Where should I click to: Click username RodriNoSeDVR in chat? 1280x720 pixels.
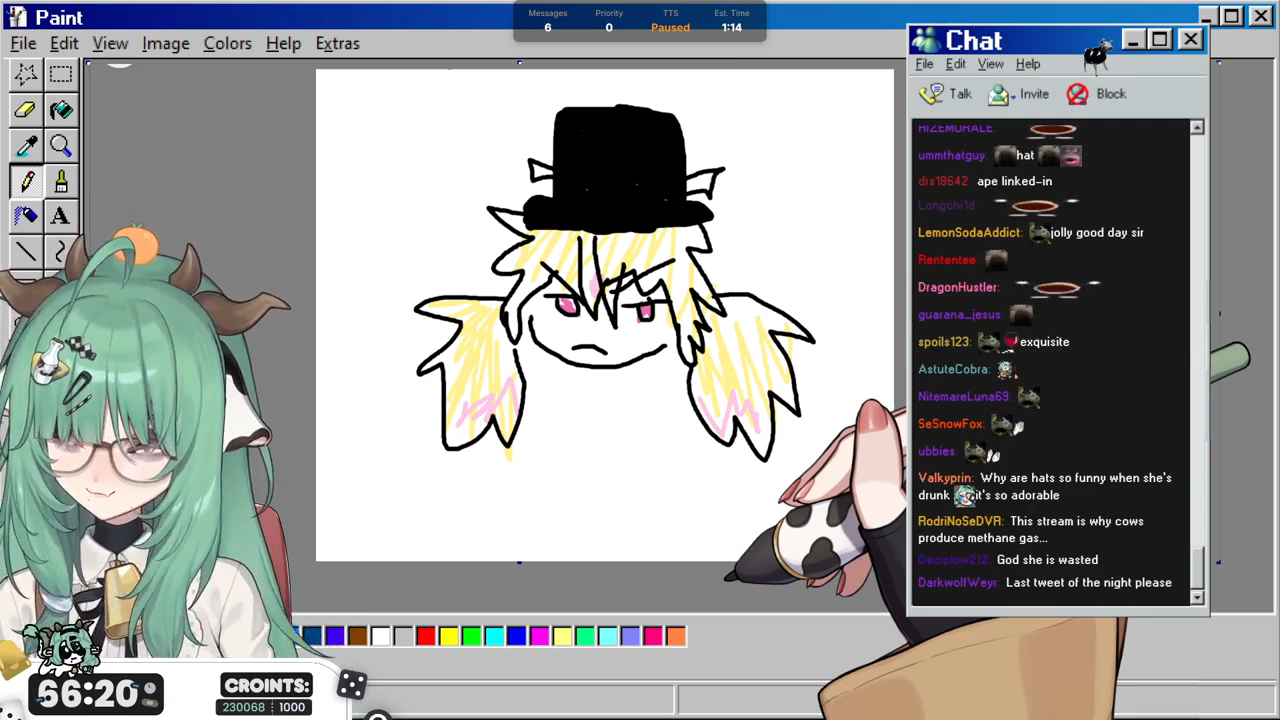point(960,521)
